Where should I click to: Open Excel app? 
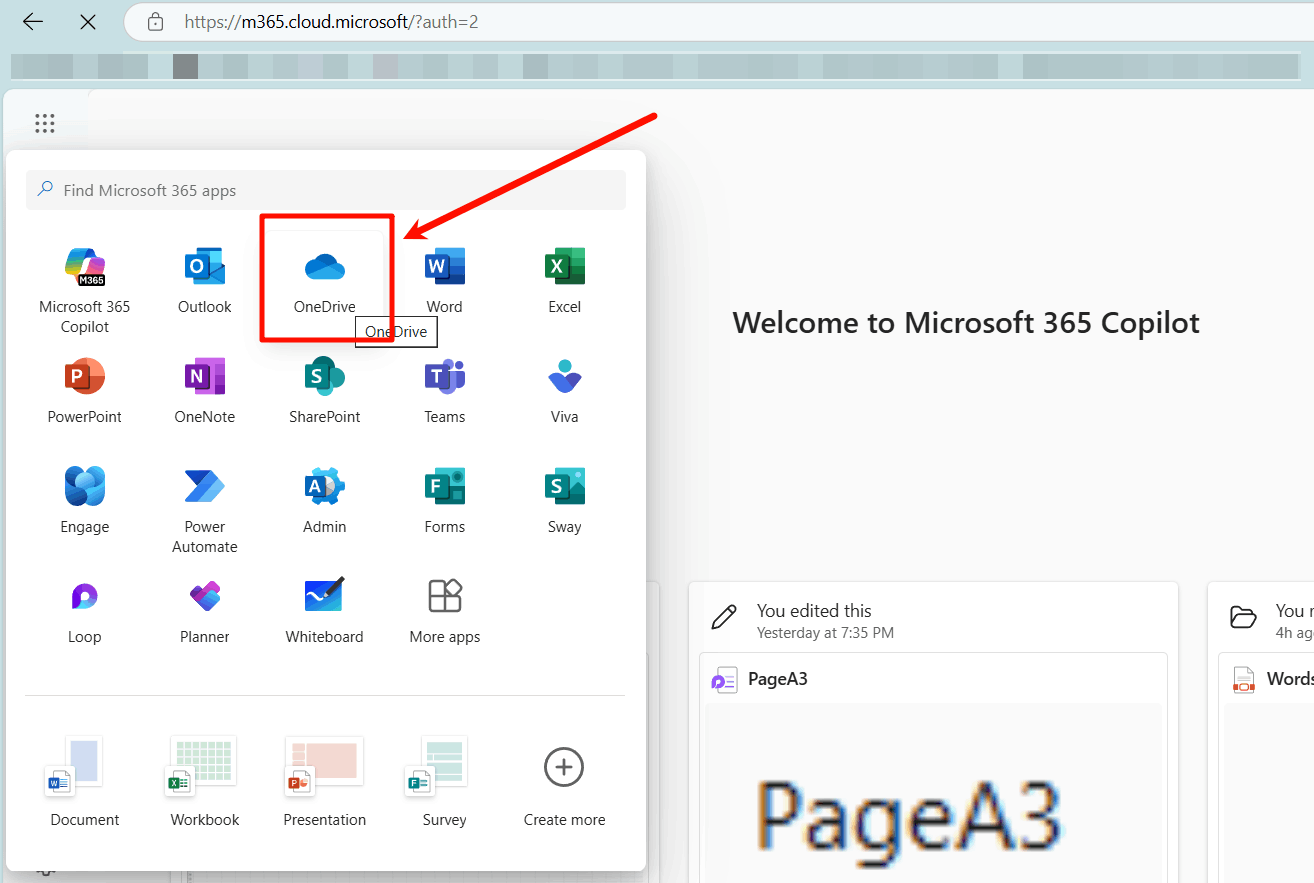point(565,279)
